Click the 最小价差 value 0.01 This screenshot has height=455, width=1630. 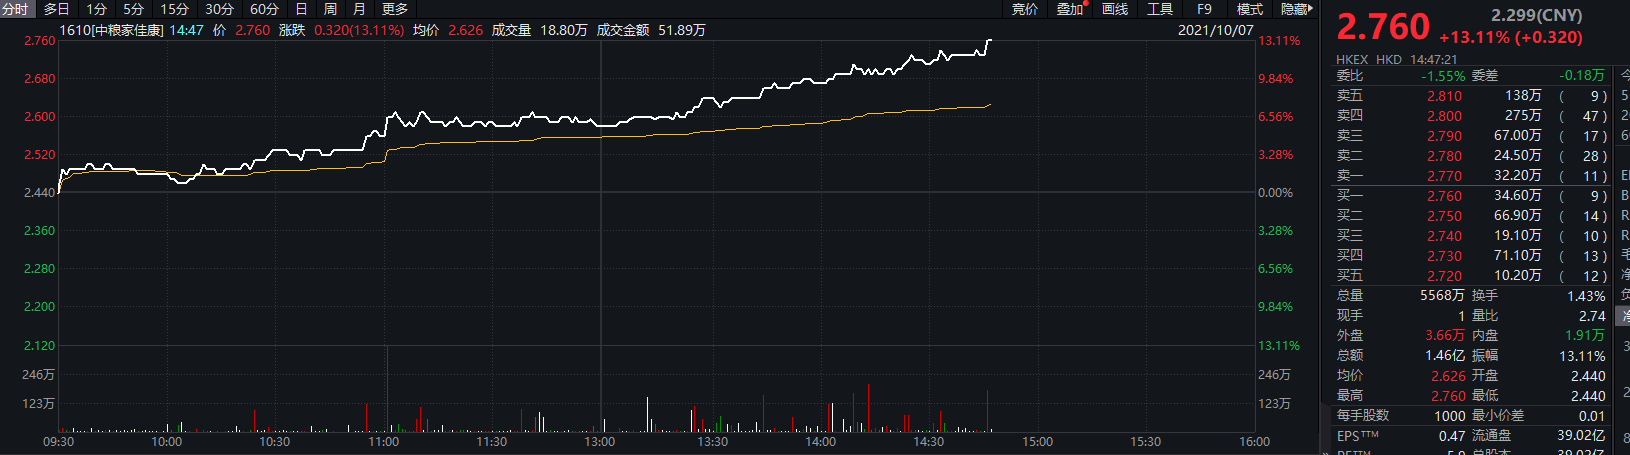(1592, 416)
